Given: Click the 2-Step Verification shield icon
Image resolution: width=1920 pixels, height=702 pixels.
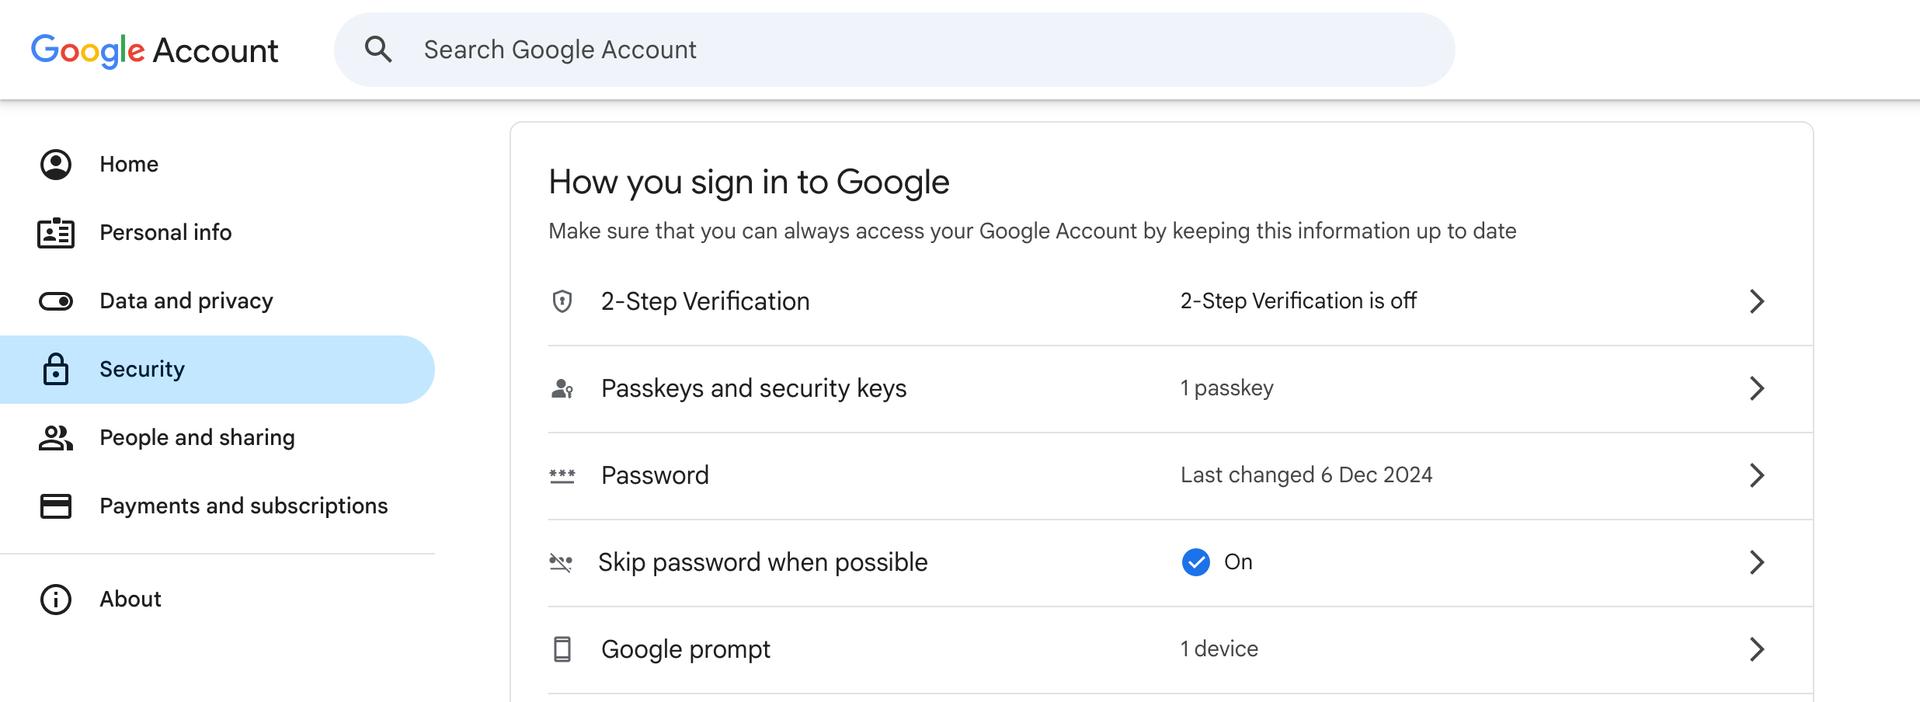Looking at the screenshot, I should pos(563,300).
